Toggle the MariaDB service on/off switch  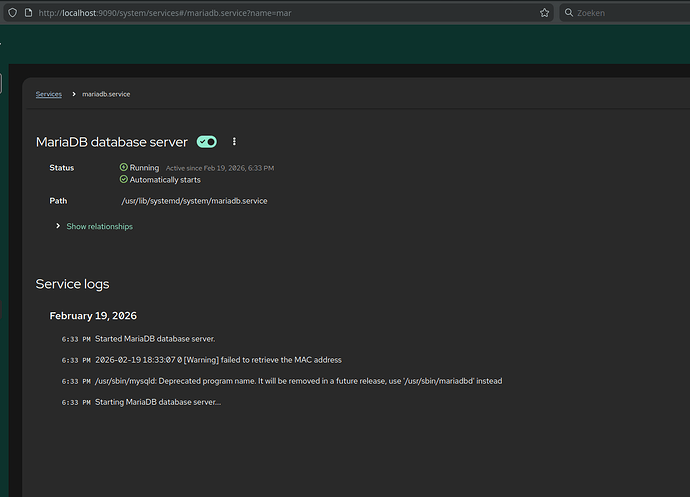(207, 142)
